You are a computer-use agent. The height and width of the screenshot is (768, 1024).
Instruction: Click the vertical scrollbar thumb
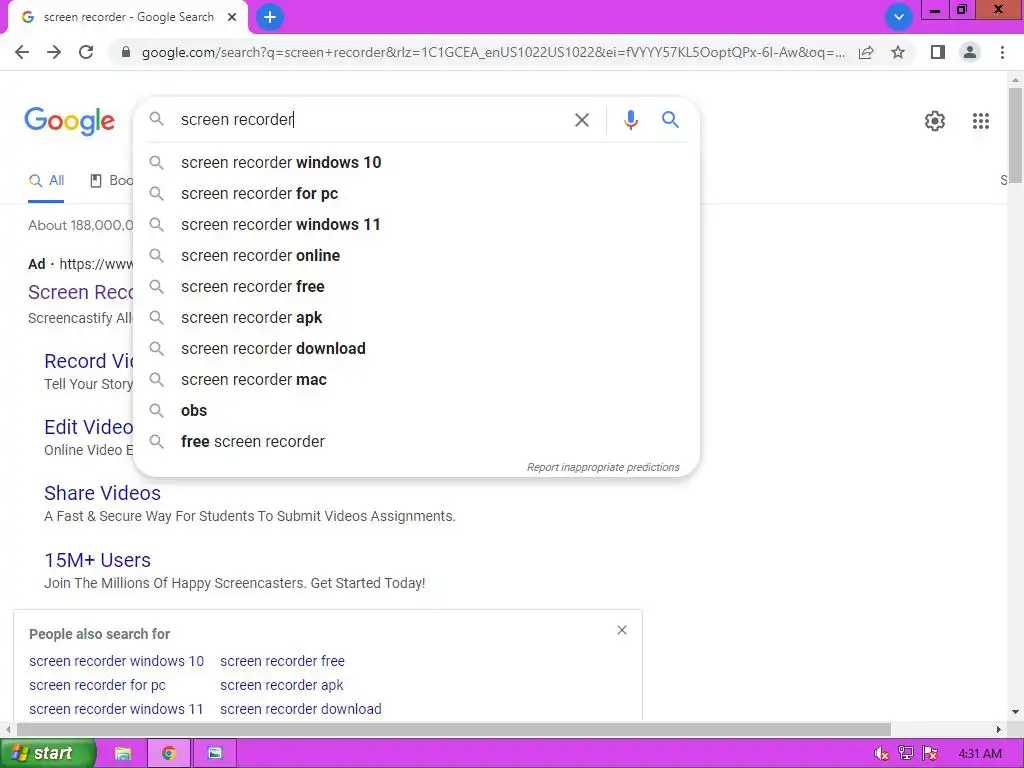1016,136
